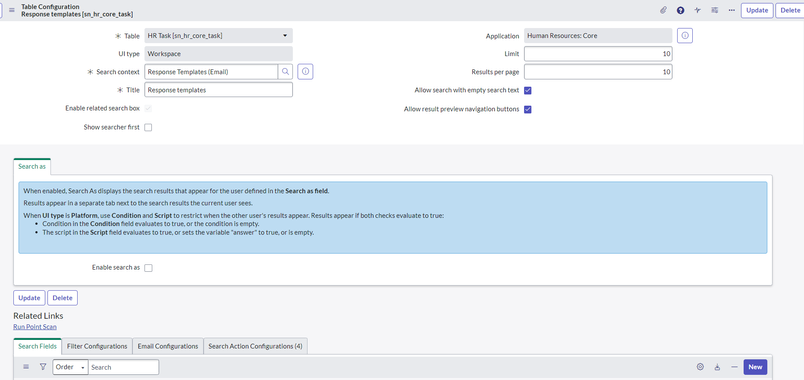Toggle Show searcher first checkbox
This screenshot has height=380, width=804.
coord(148,127)
